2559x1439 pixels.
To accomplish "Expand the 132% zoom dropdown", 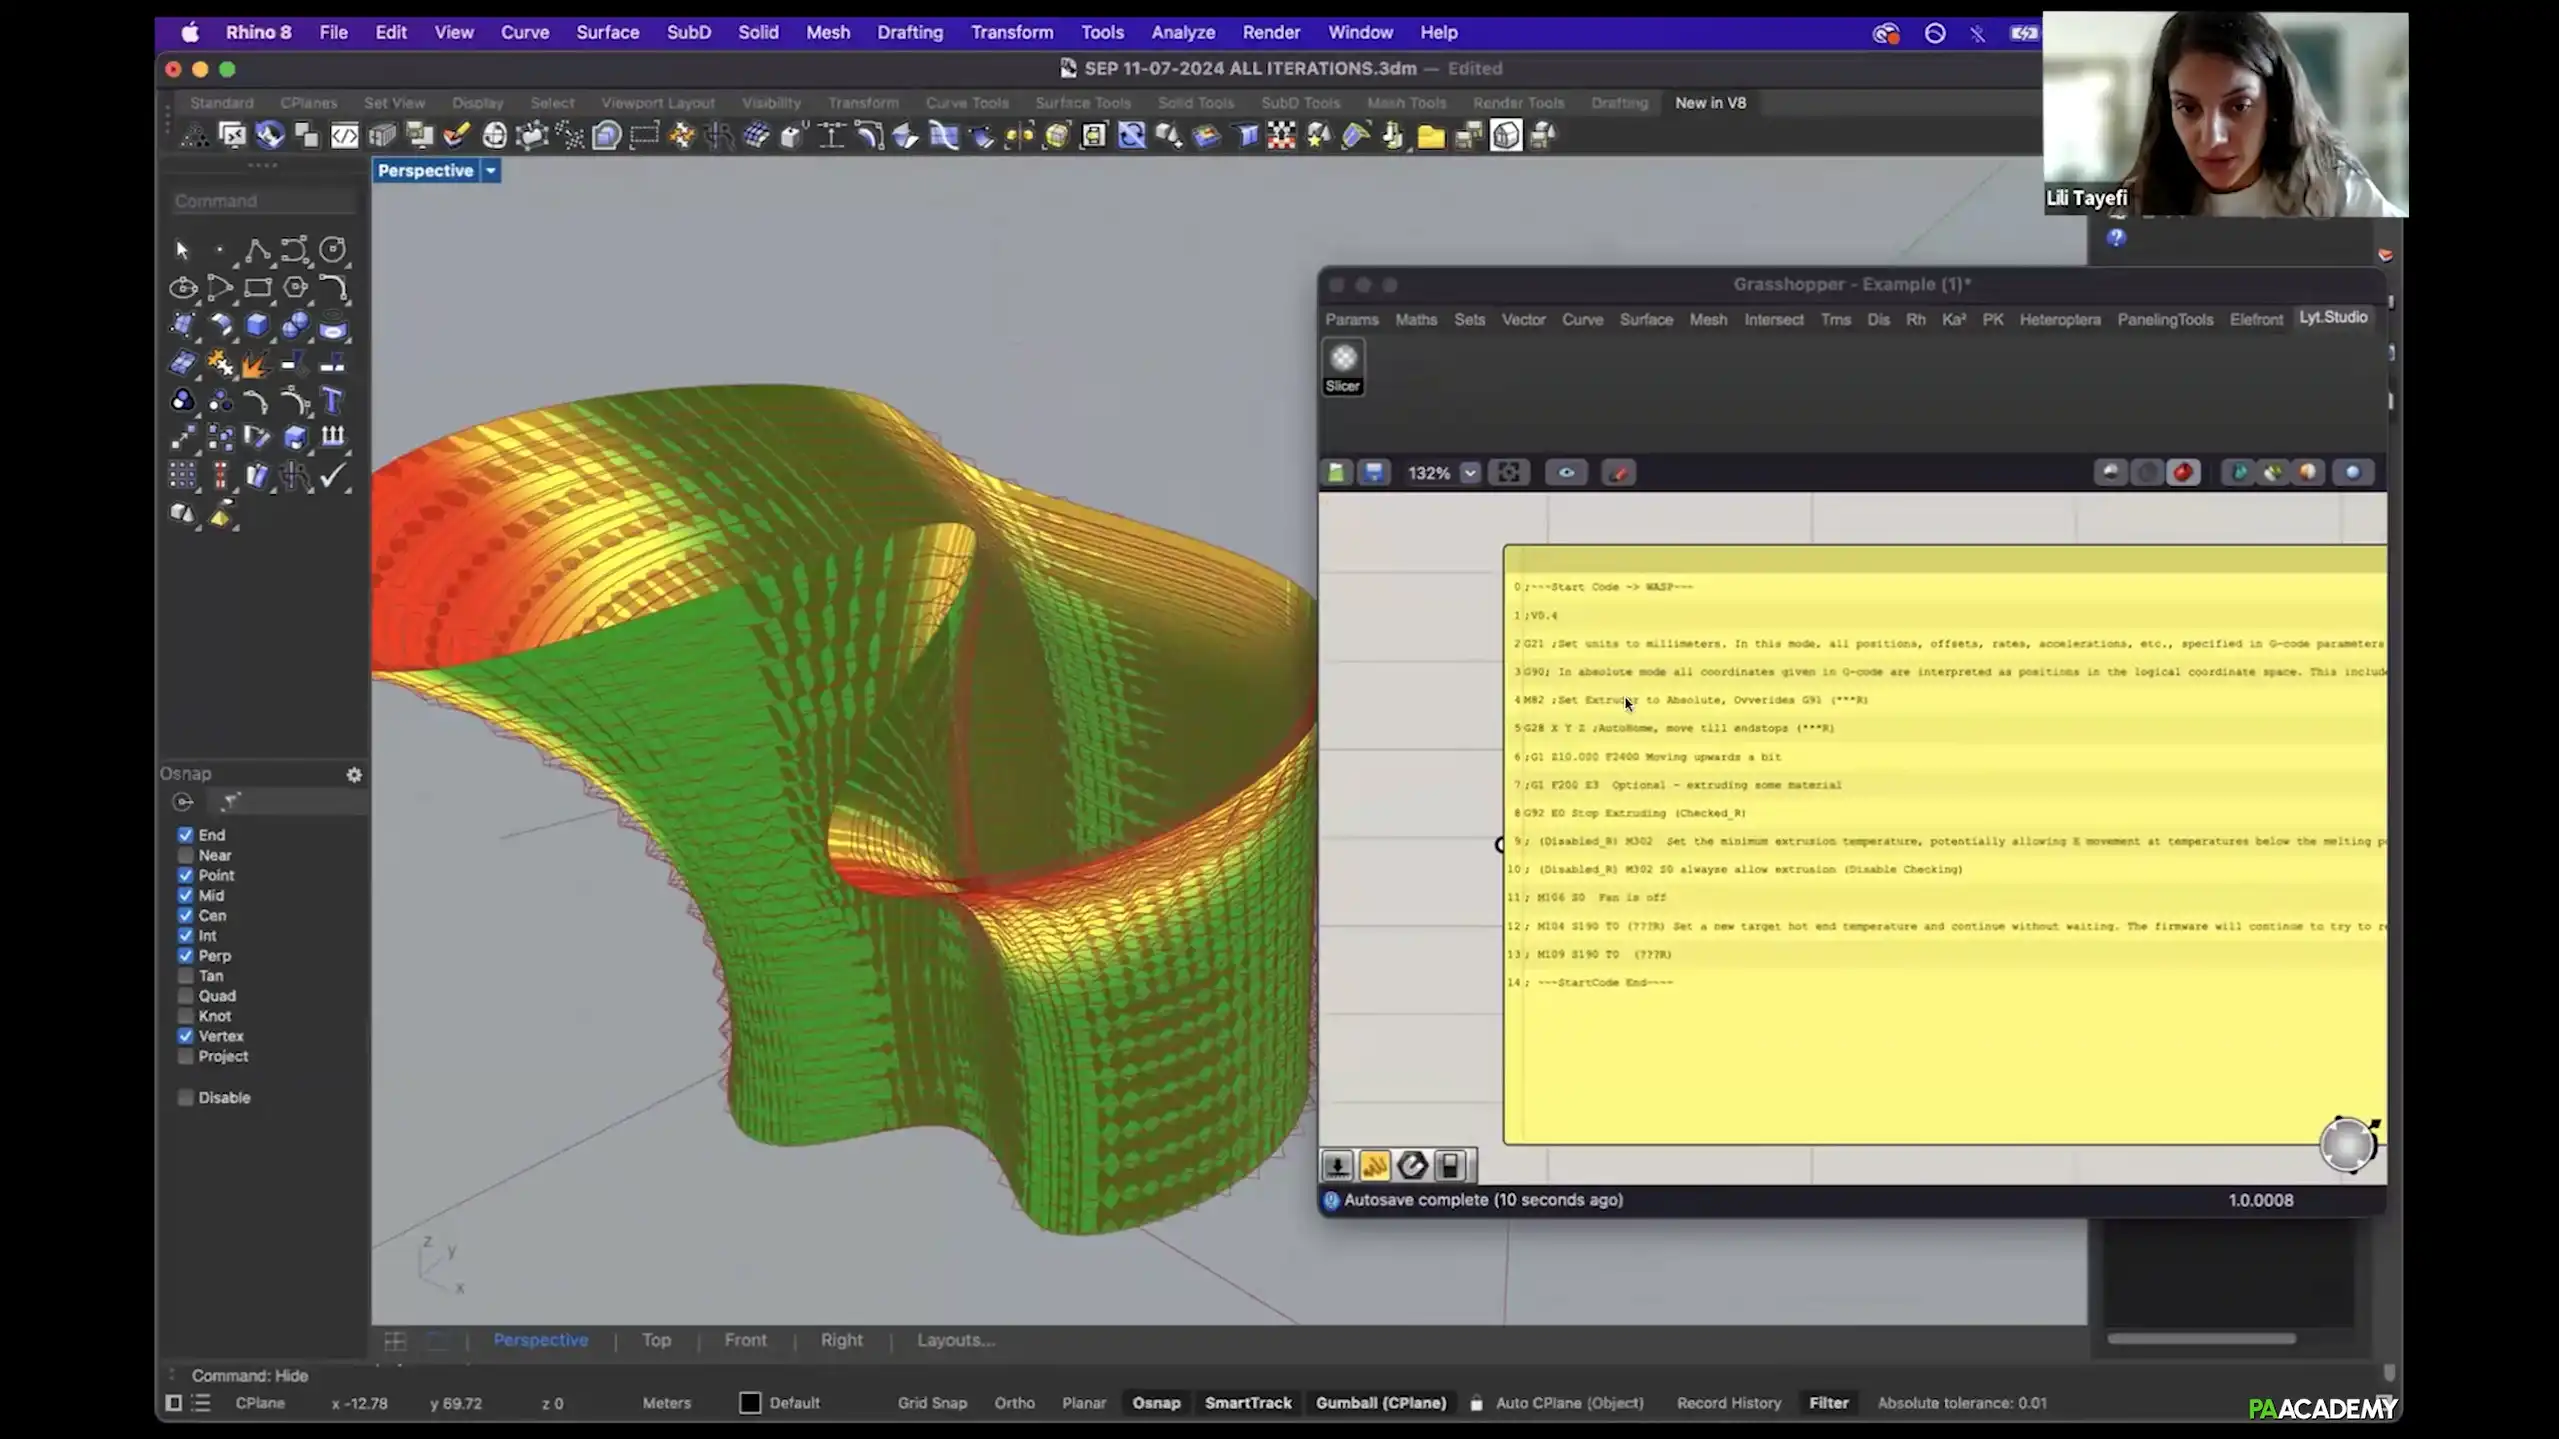I will 1469,472.
